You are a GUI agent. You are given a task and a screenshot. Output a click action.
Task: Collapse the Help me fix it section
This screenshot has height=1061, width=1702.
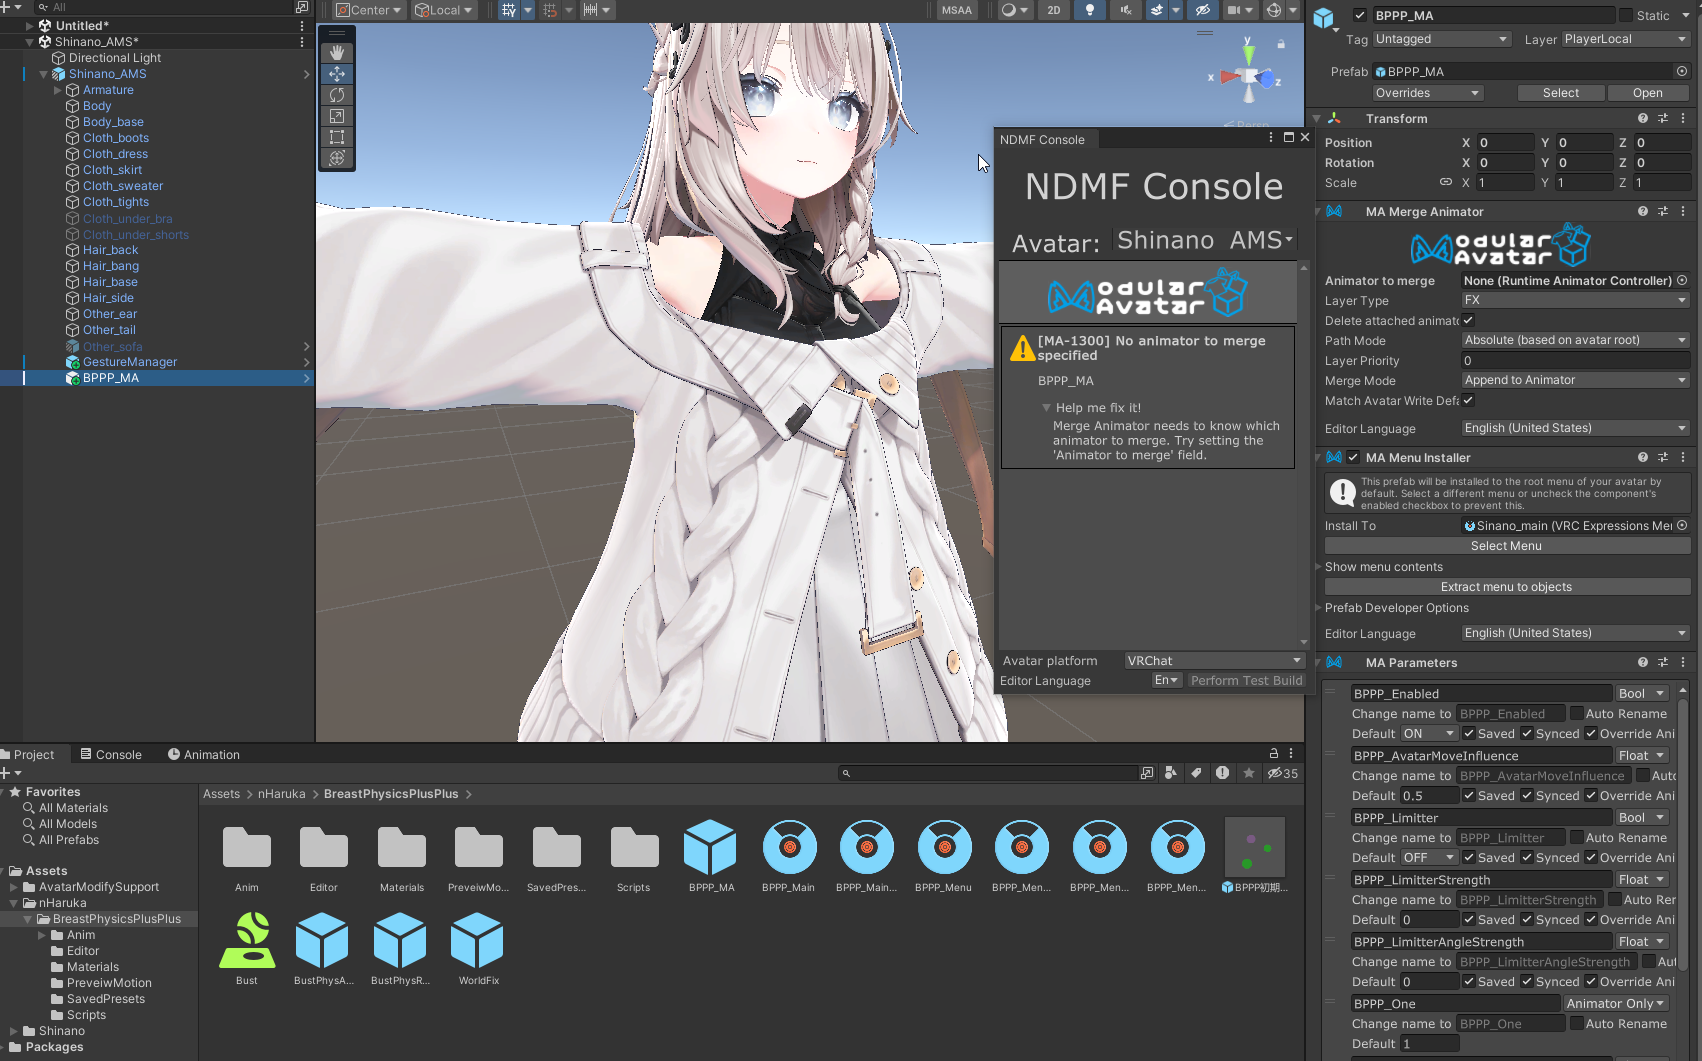pos(1046,408)
